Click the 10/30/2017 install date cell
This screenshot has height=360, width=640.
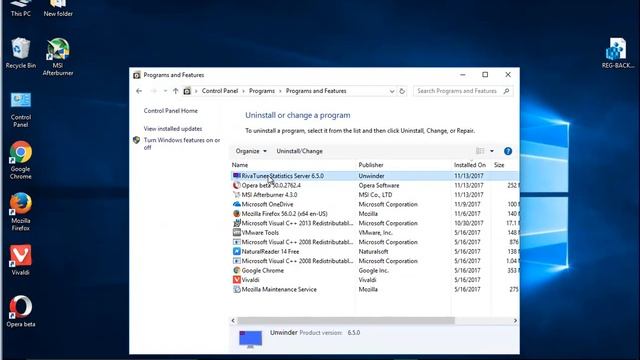pyautogui.click(x=469, y=223)
